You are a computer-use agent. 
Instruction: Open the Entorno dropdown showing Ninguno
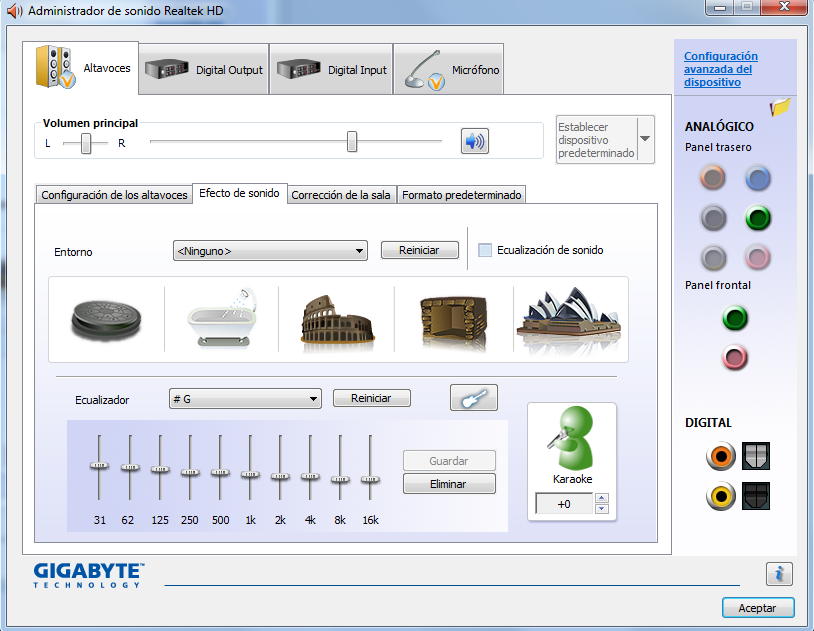click(x=270, y=251)
